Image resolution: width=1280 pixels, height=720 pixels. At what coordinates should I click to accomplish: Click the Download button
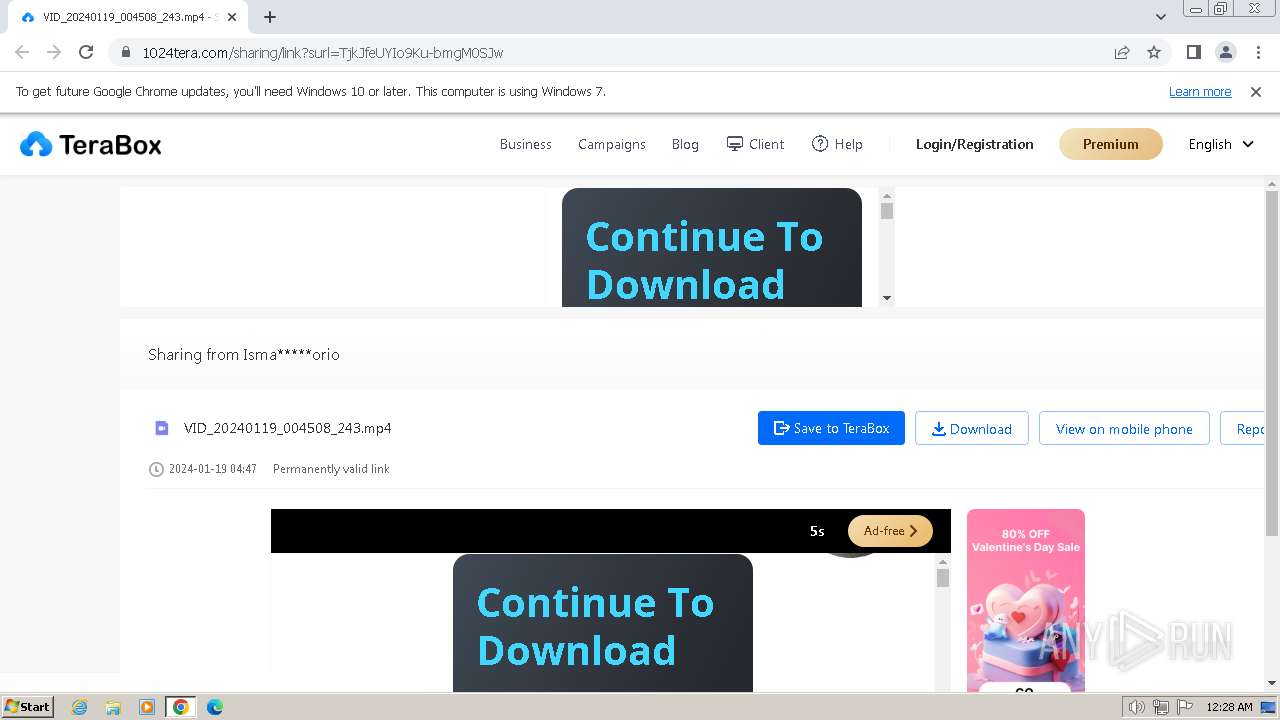click(x=971, y=428)
